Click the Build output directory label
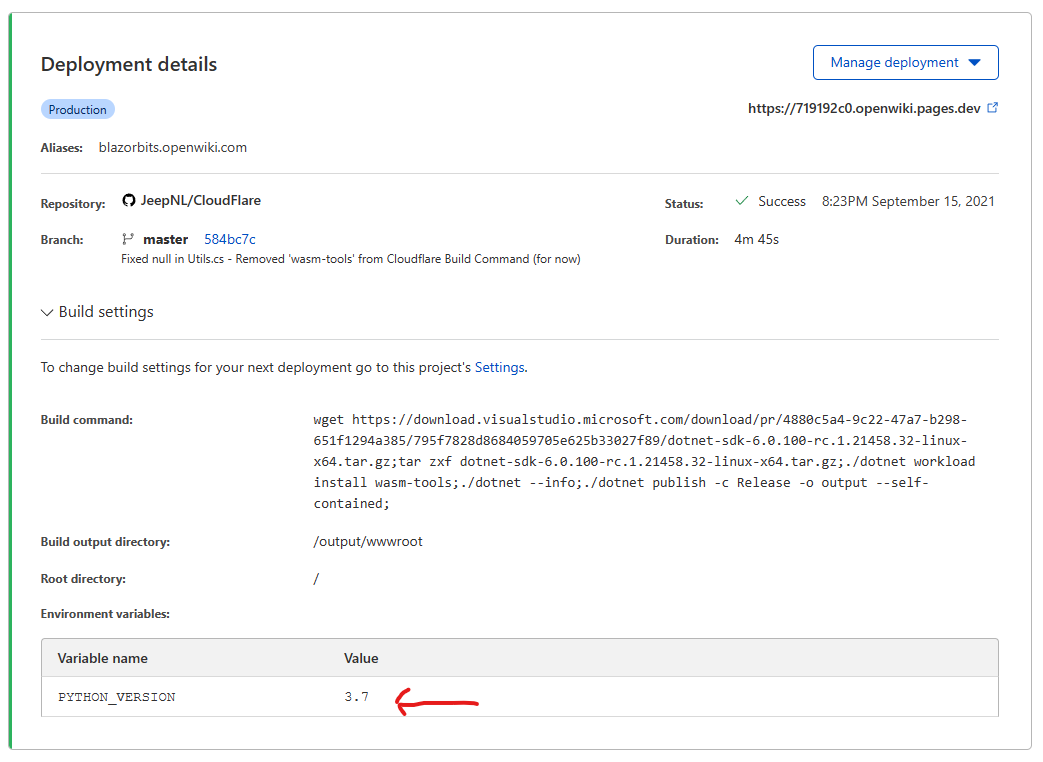The image size is (1043, 762). click(105, 542)
